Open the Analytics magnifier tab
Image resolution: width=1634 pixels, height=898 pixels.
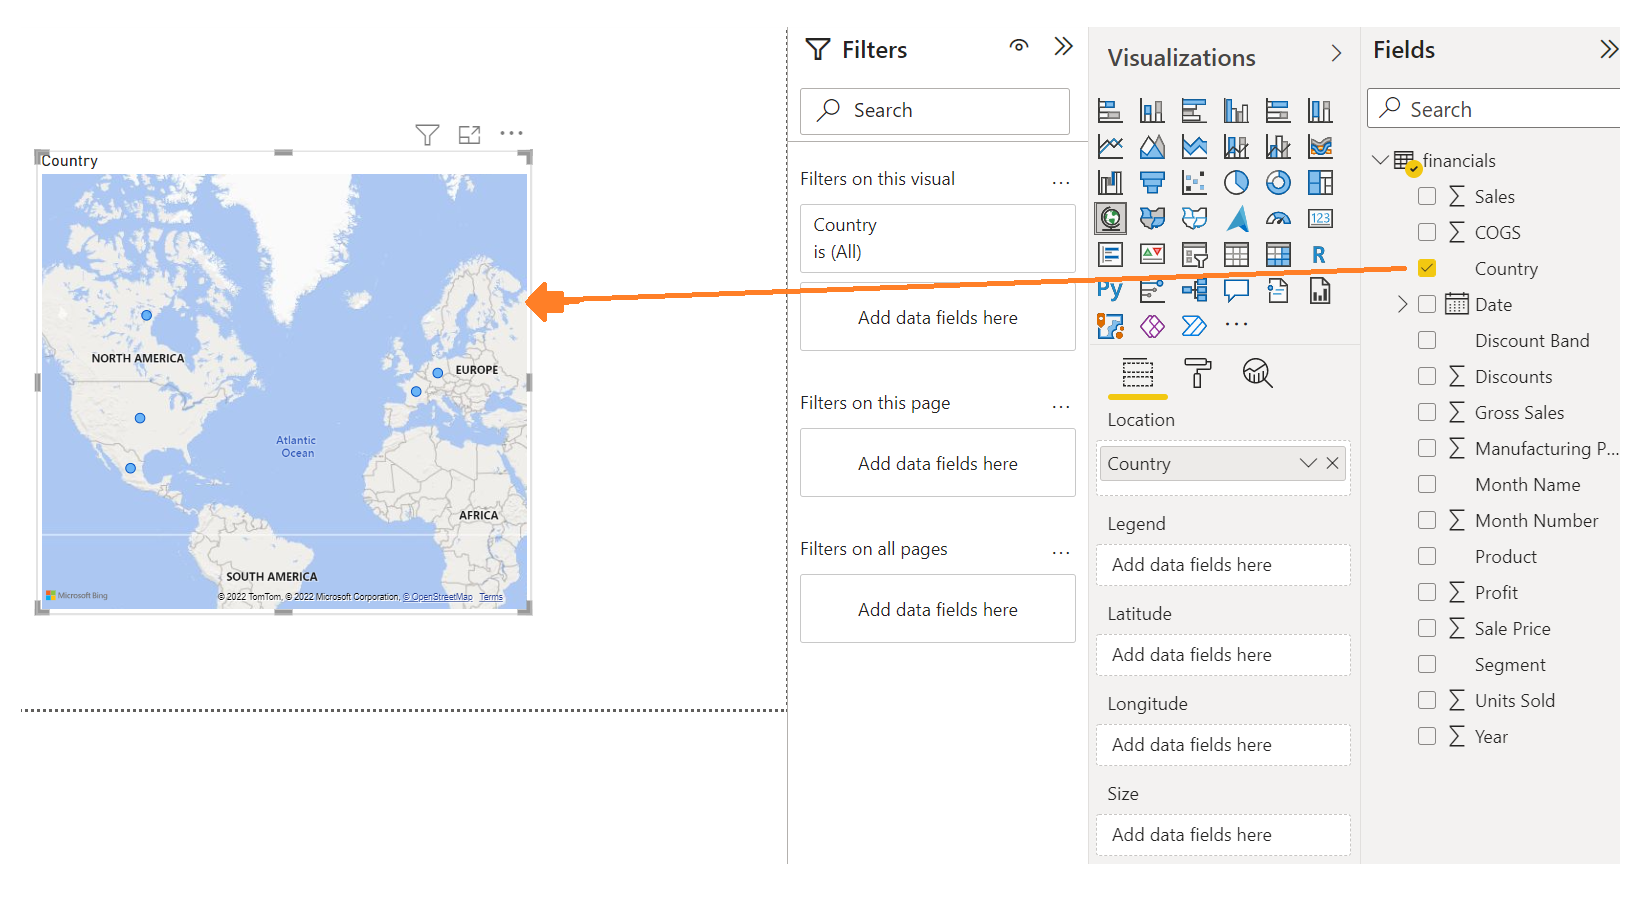tap(1257, 373)
